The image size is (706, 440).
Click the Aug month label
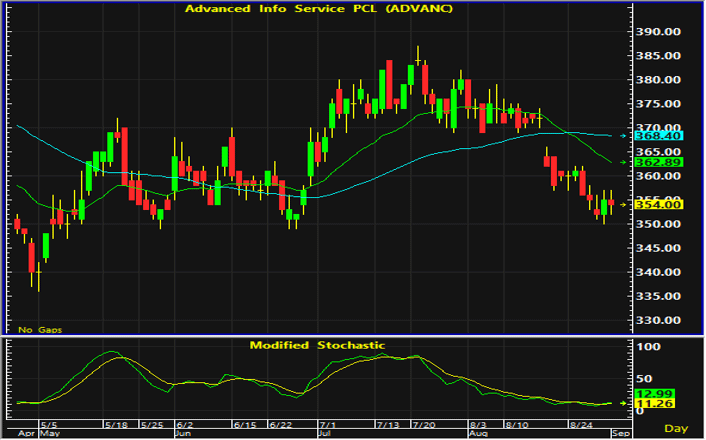pyautogui.click(x=477, y=433)
